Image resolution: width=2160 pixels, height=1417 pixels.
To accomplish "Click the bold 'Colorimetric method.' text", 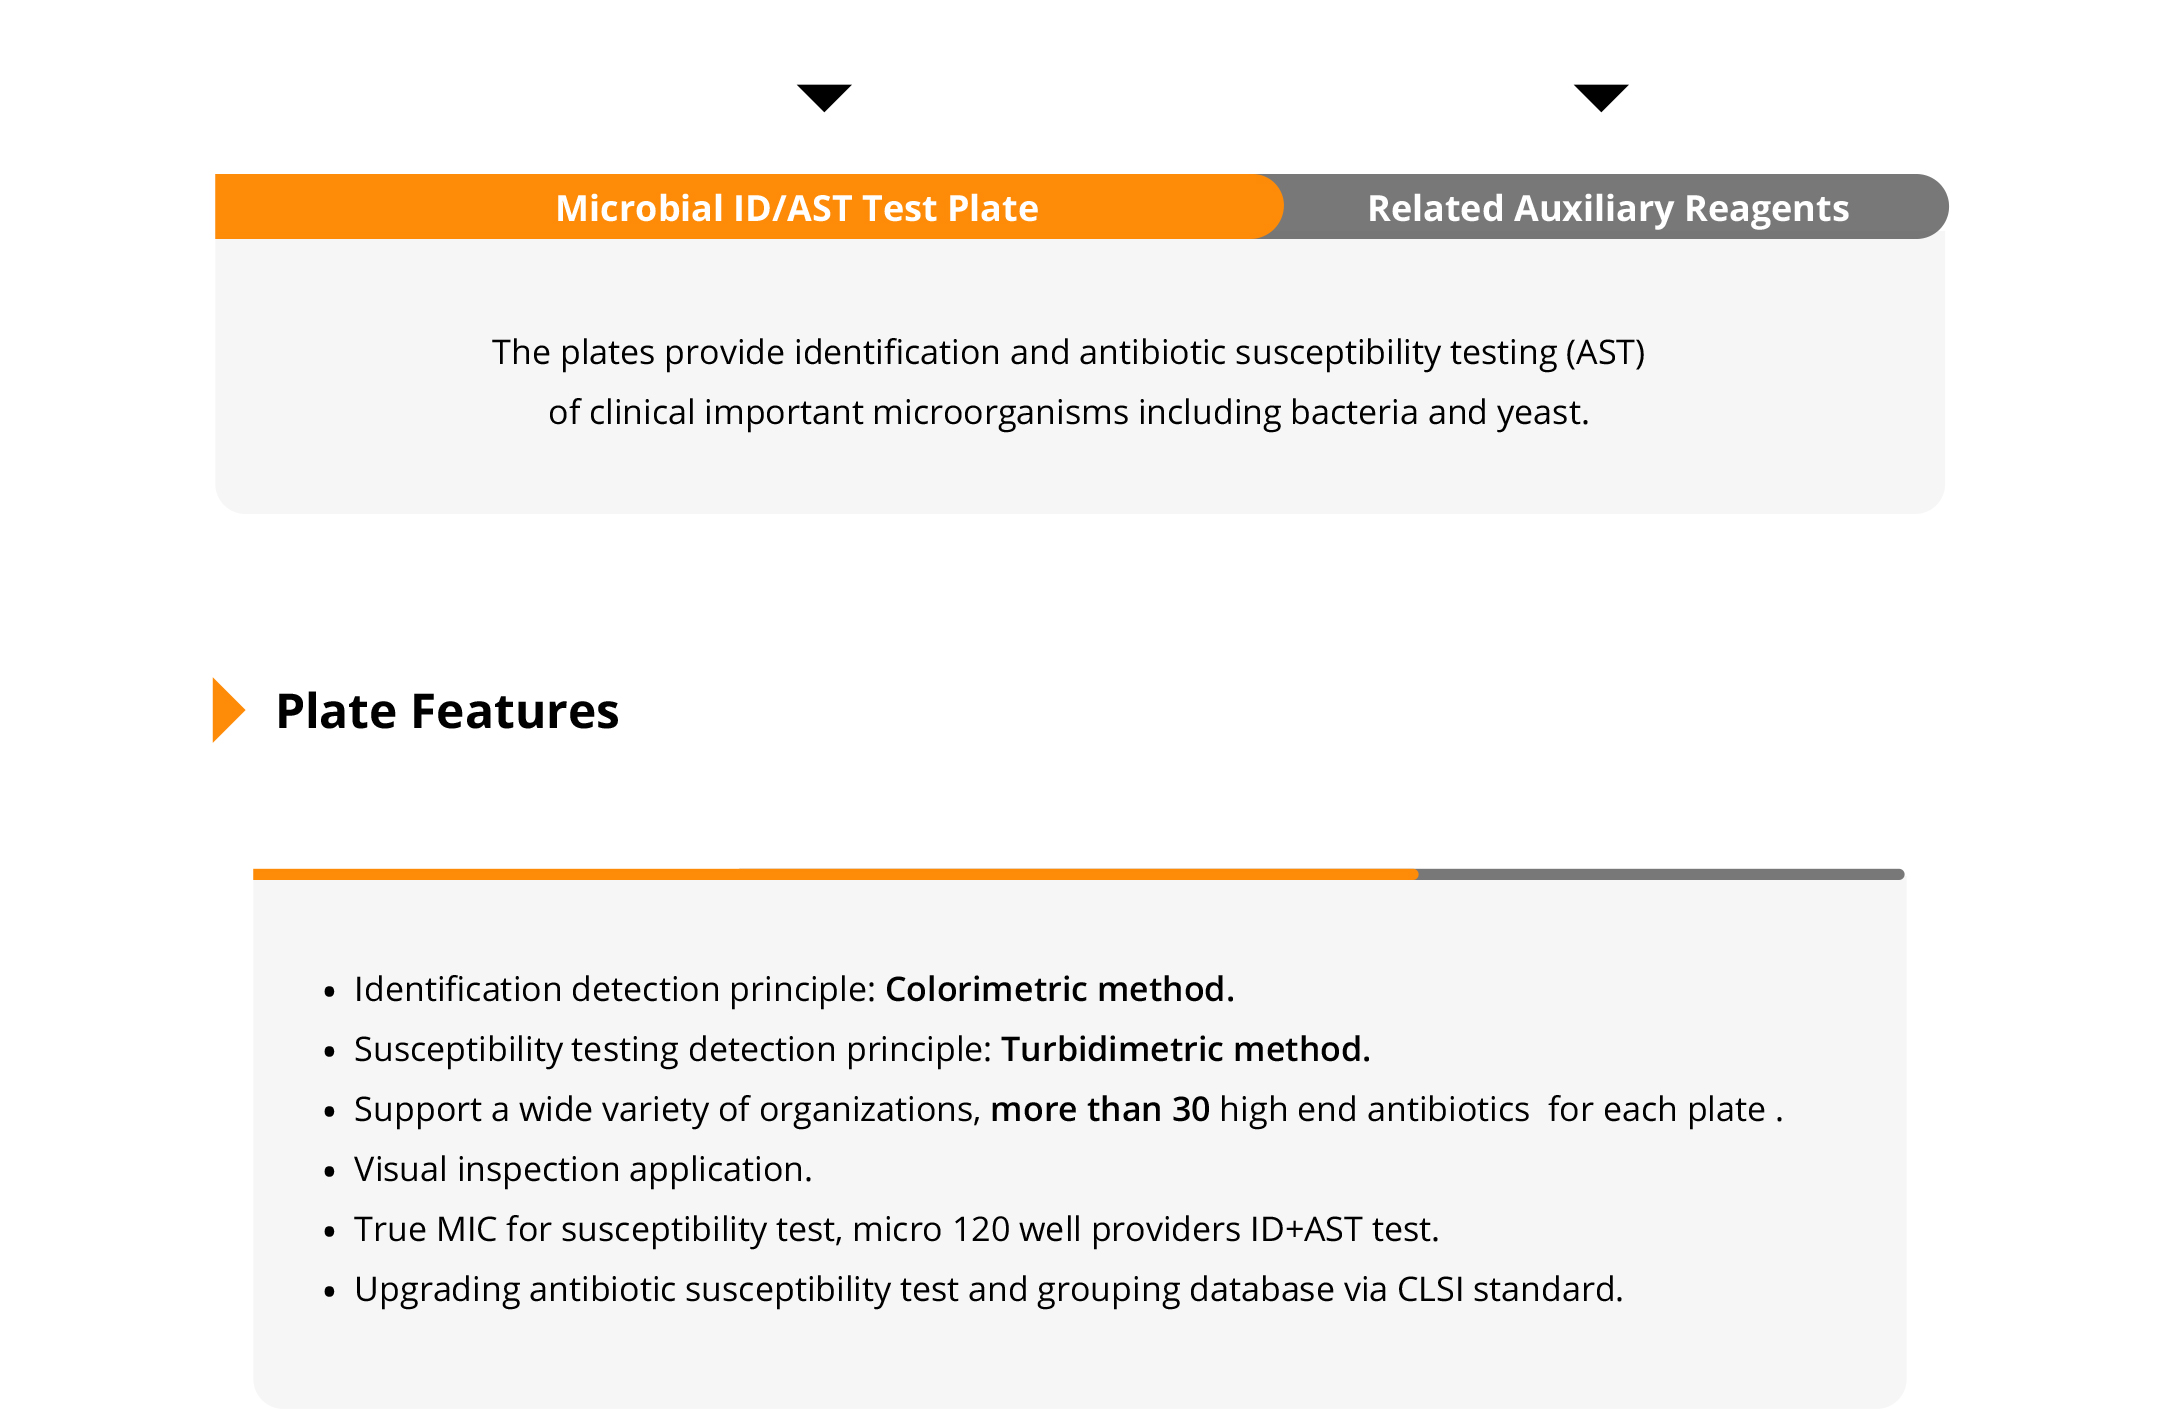I will pos(1059,989).
